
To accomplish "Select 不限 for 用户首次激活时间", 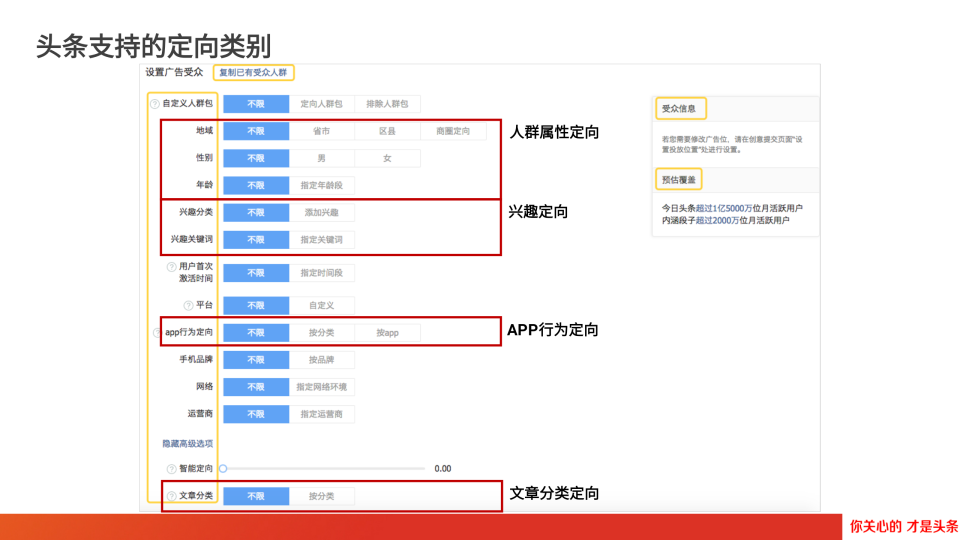I will pyautogui.click(x=256, y=272).
